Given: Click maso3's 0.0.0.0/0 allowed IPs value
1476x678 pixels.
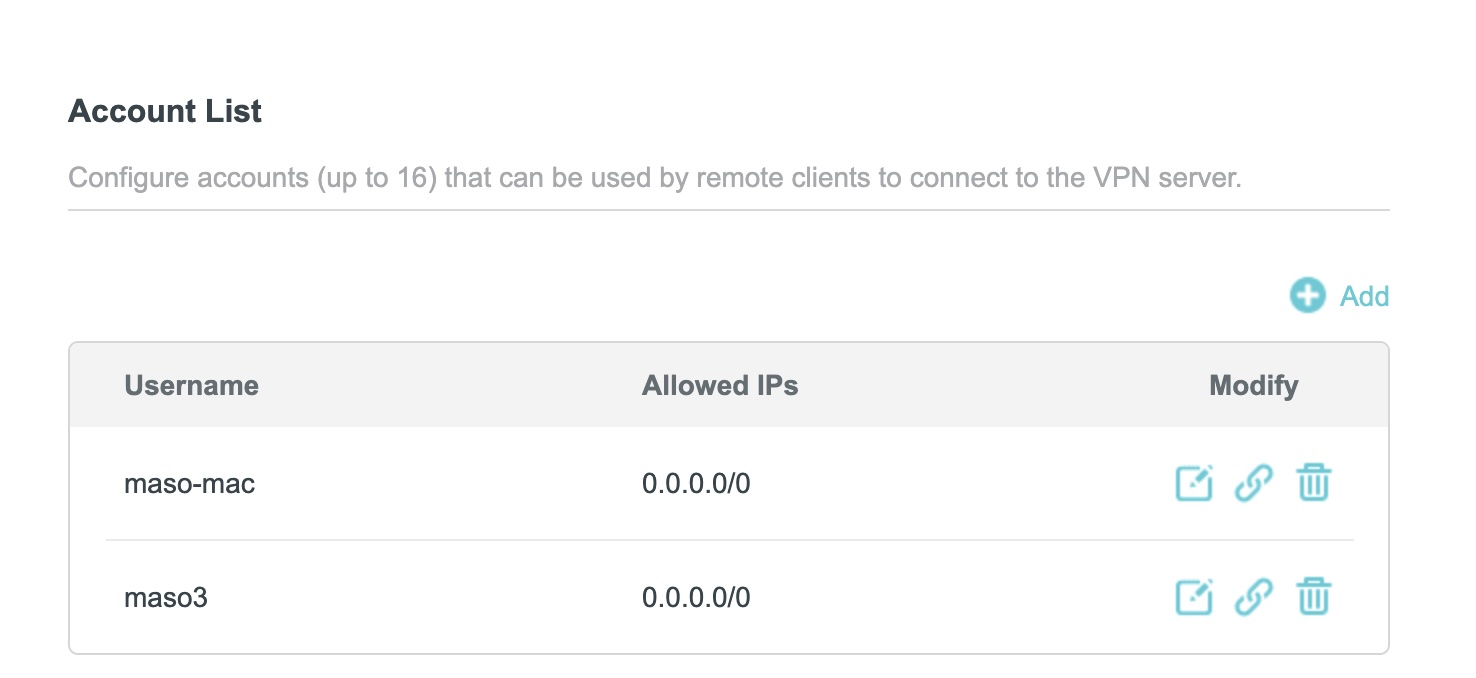Looking at the screenshot, I should coord(696,599).
